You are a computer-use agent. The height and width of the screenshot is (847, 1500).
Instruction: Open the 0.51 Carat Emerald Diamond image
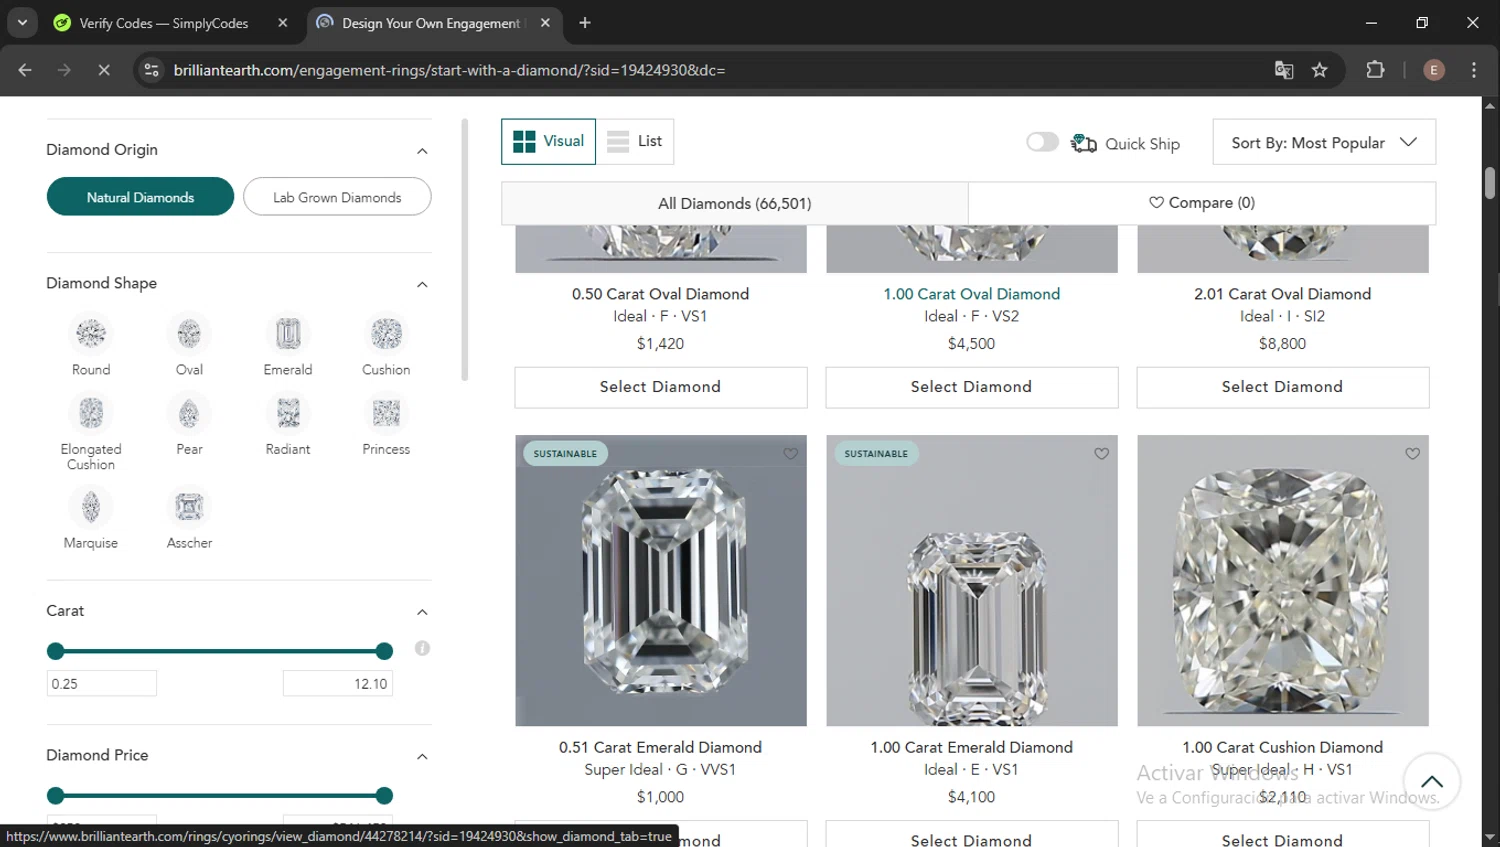point(661,580)
